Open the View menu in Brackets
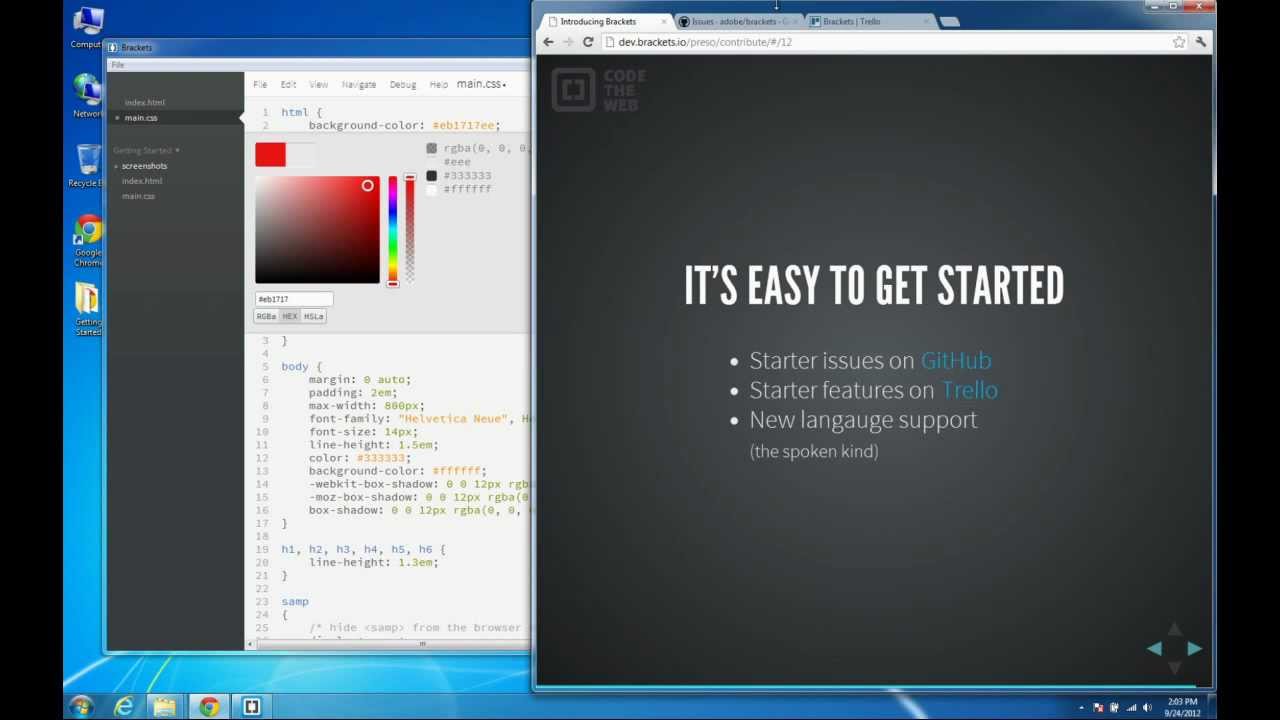1280x720 pixels. point(318,85)
